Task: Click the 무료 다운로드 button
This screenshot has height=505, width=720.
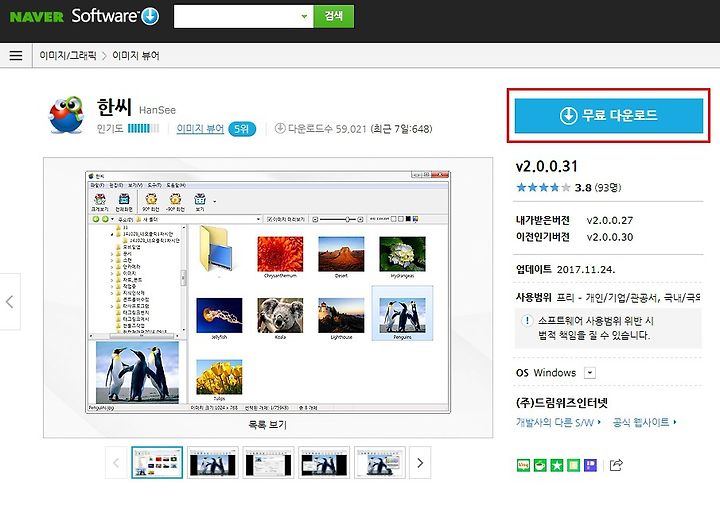Action: point(608,116)
